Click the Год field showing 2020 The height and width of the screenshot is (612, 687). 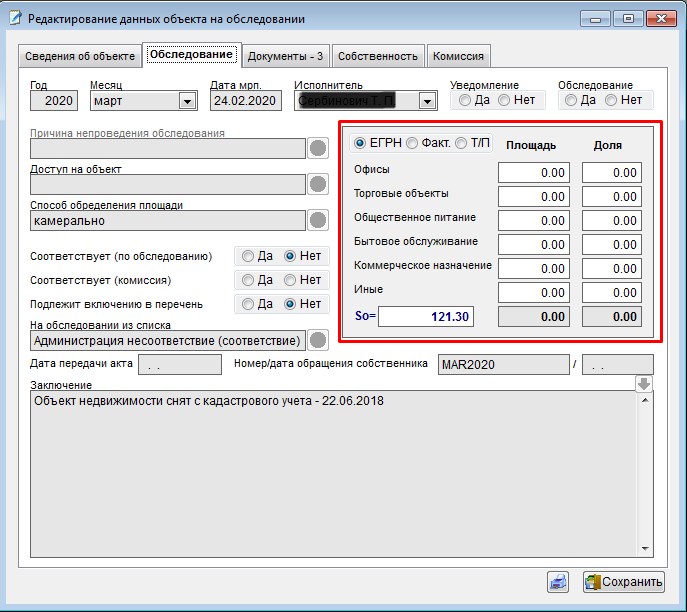(x=54, y=101)
